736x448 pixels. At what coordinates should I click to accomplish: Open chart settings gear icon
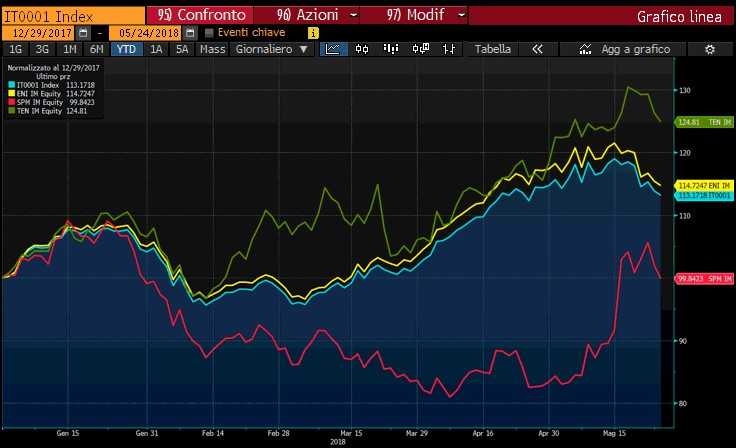710,49
